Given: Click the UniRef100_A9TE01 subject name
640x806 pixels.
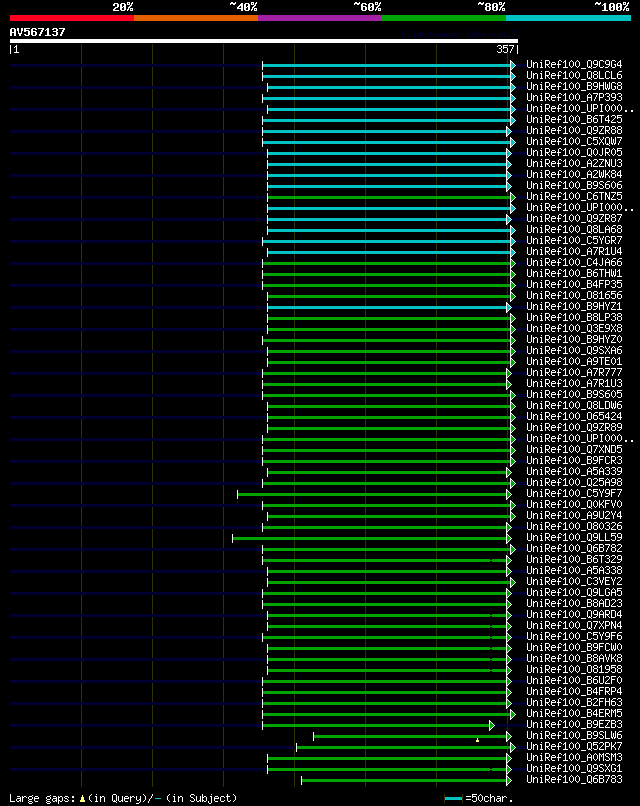Looking at the screenshot, I should pyautogui.click(x=574, y=361).
